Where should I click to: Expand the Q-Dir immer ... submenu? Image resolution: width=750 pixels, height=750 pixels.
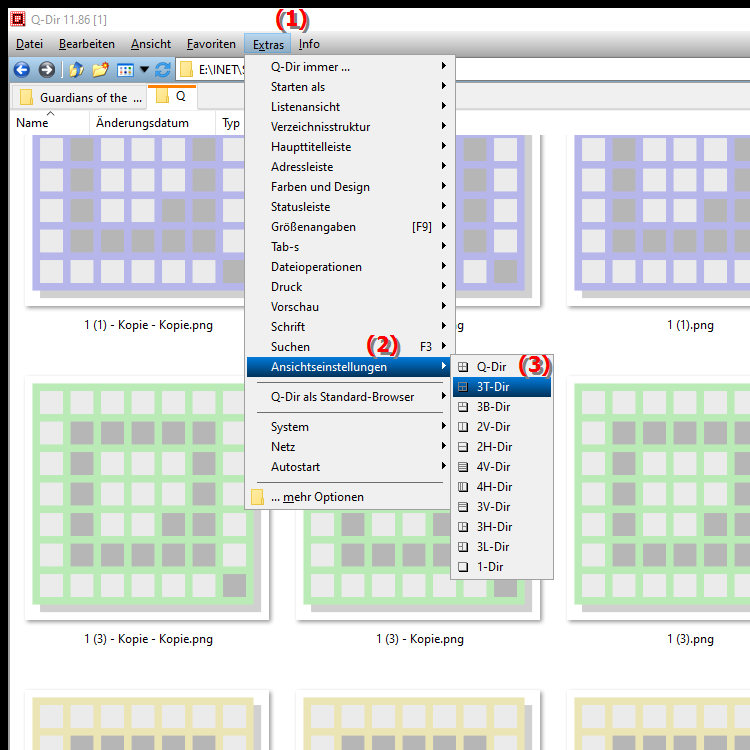[349, 67]
